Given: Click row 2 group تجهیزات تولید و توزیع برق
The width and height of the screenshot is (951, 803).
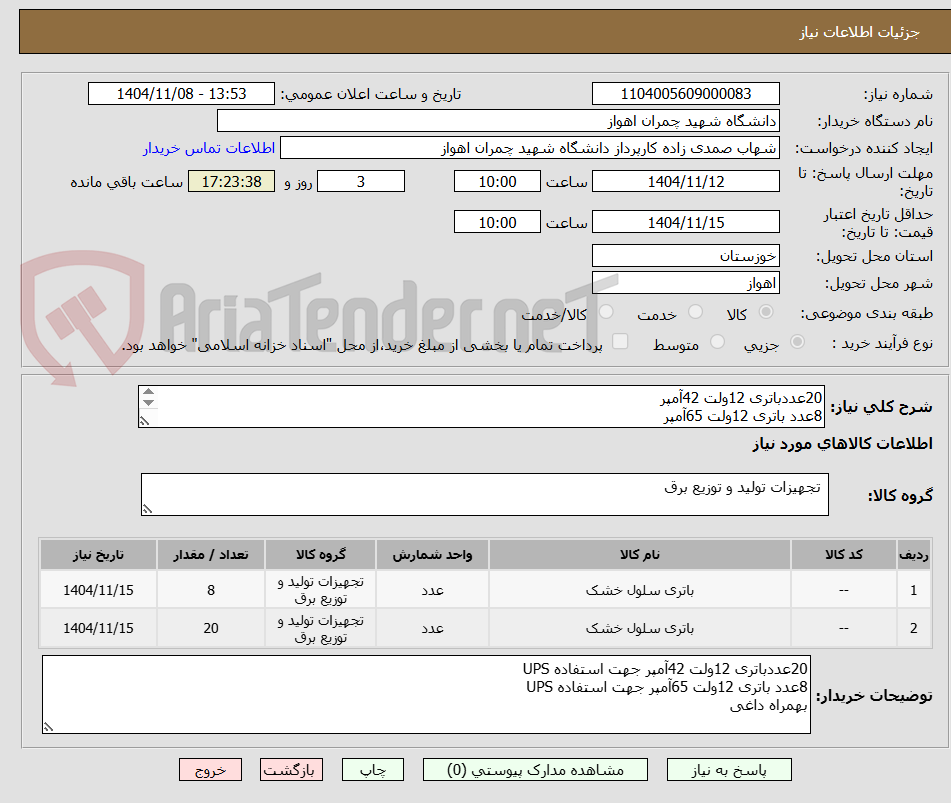Looking at the screenshot, I should click(x=320, y=628).
